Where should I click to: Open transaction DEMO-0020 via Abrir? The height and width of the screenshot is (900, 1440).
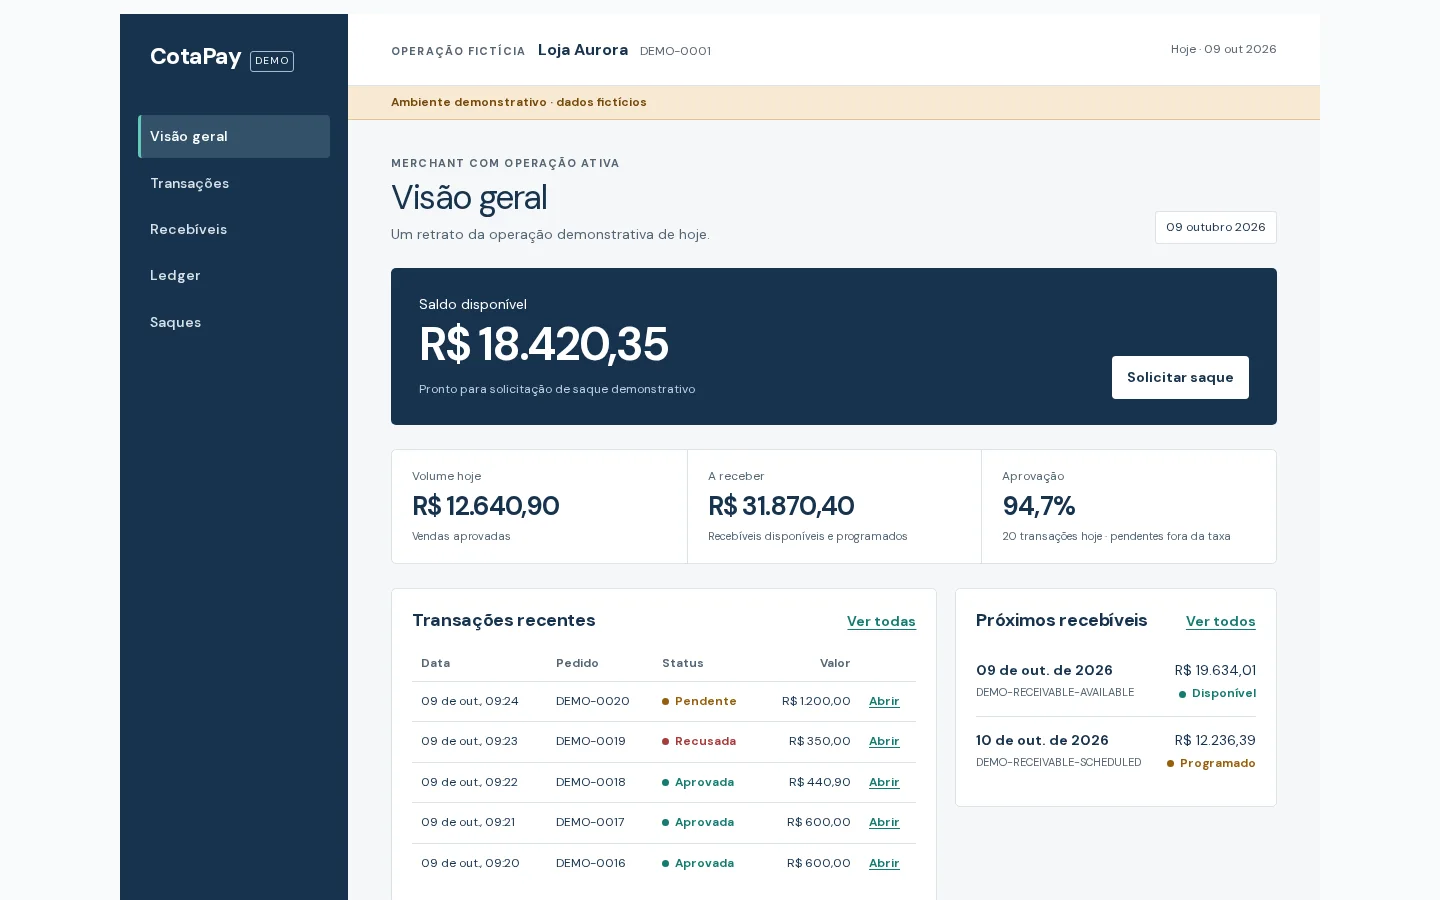pos(884,701)
